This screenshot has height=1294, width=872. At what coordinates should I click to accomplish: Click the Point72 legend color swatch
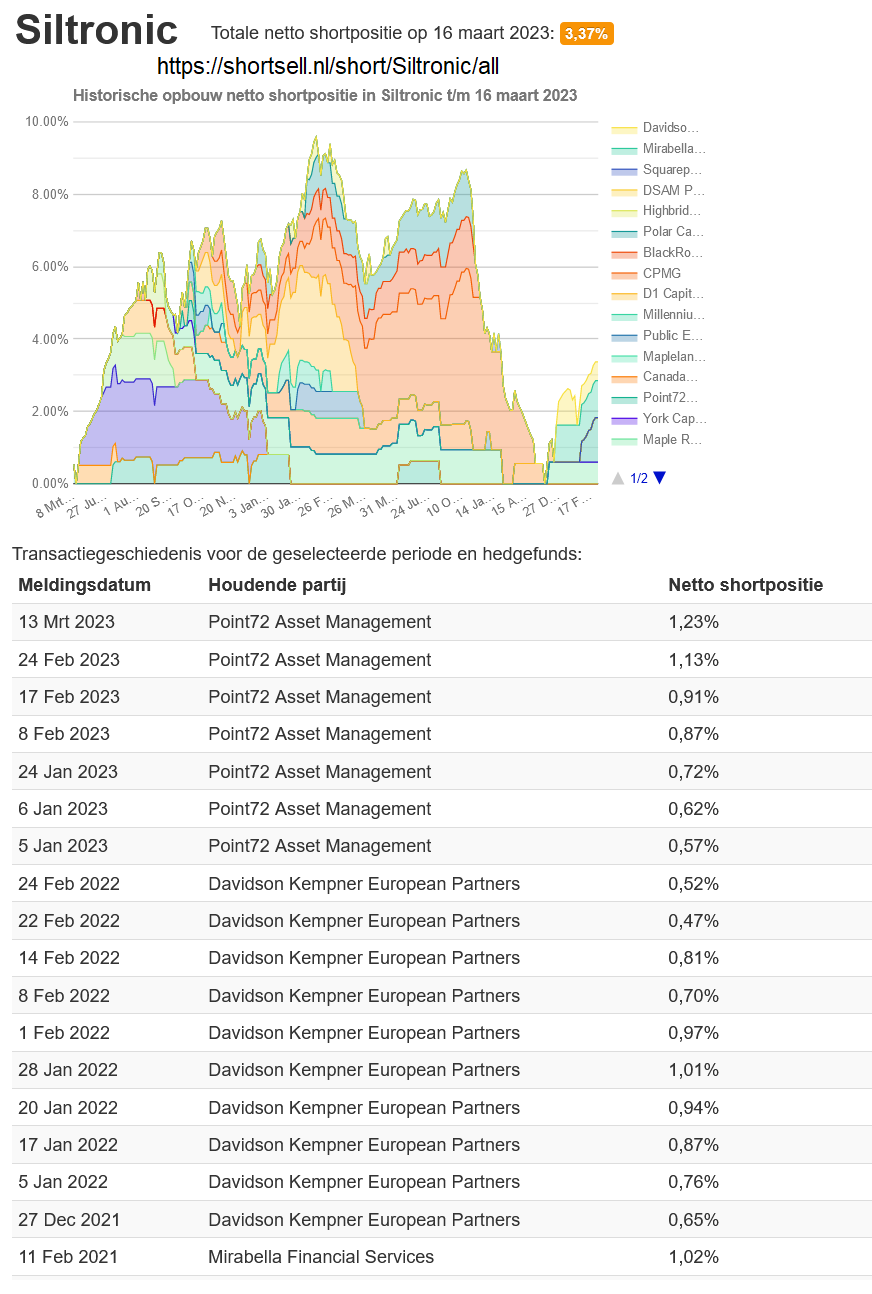[624, 398]
